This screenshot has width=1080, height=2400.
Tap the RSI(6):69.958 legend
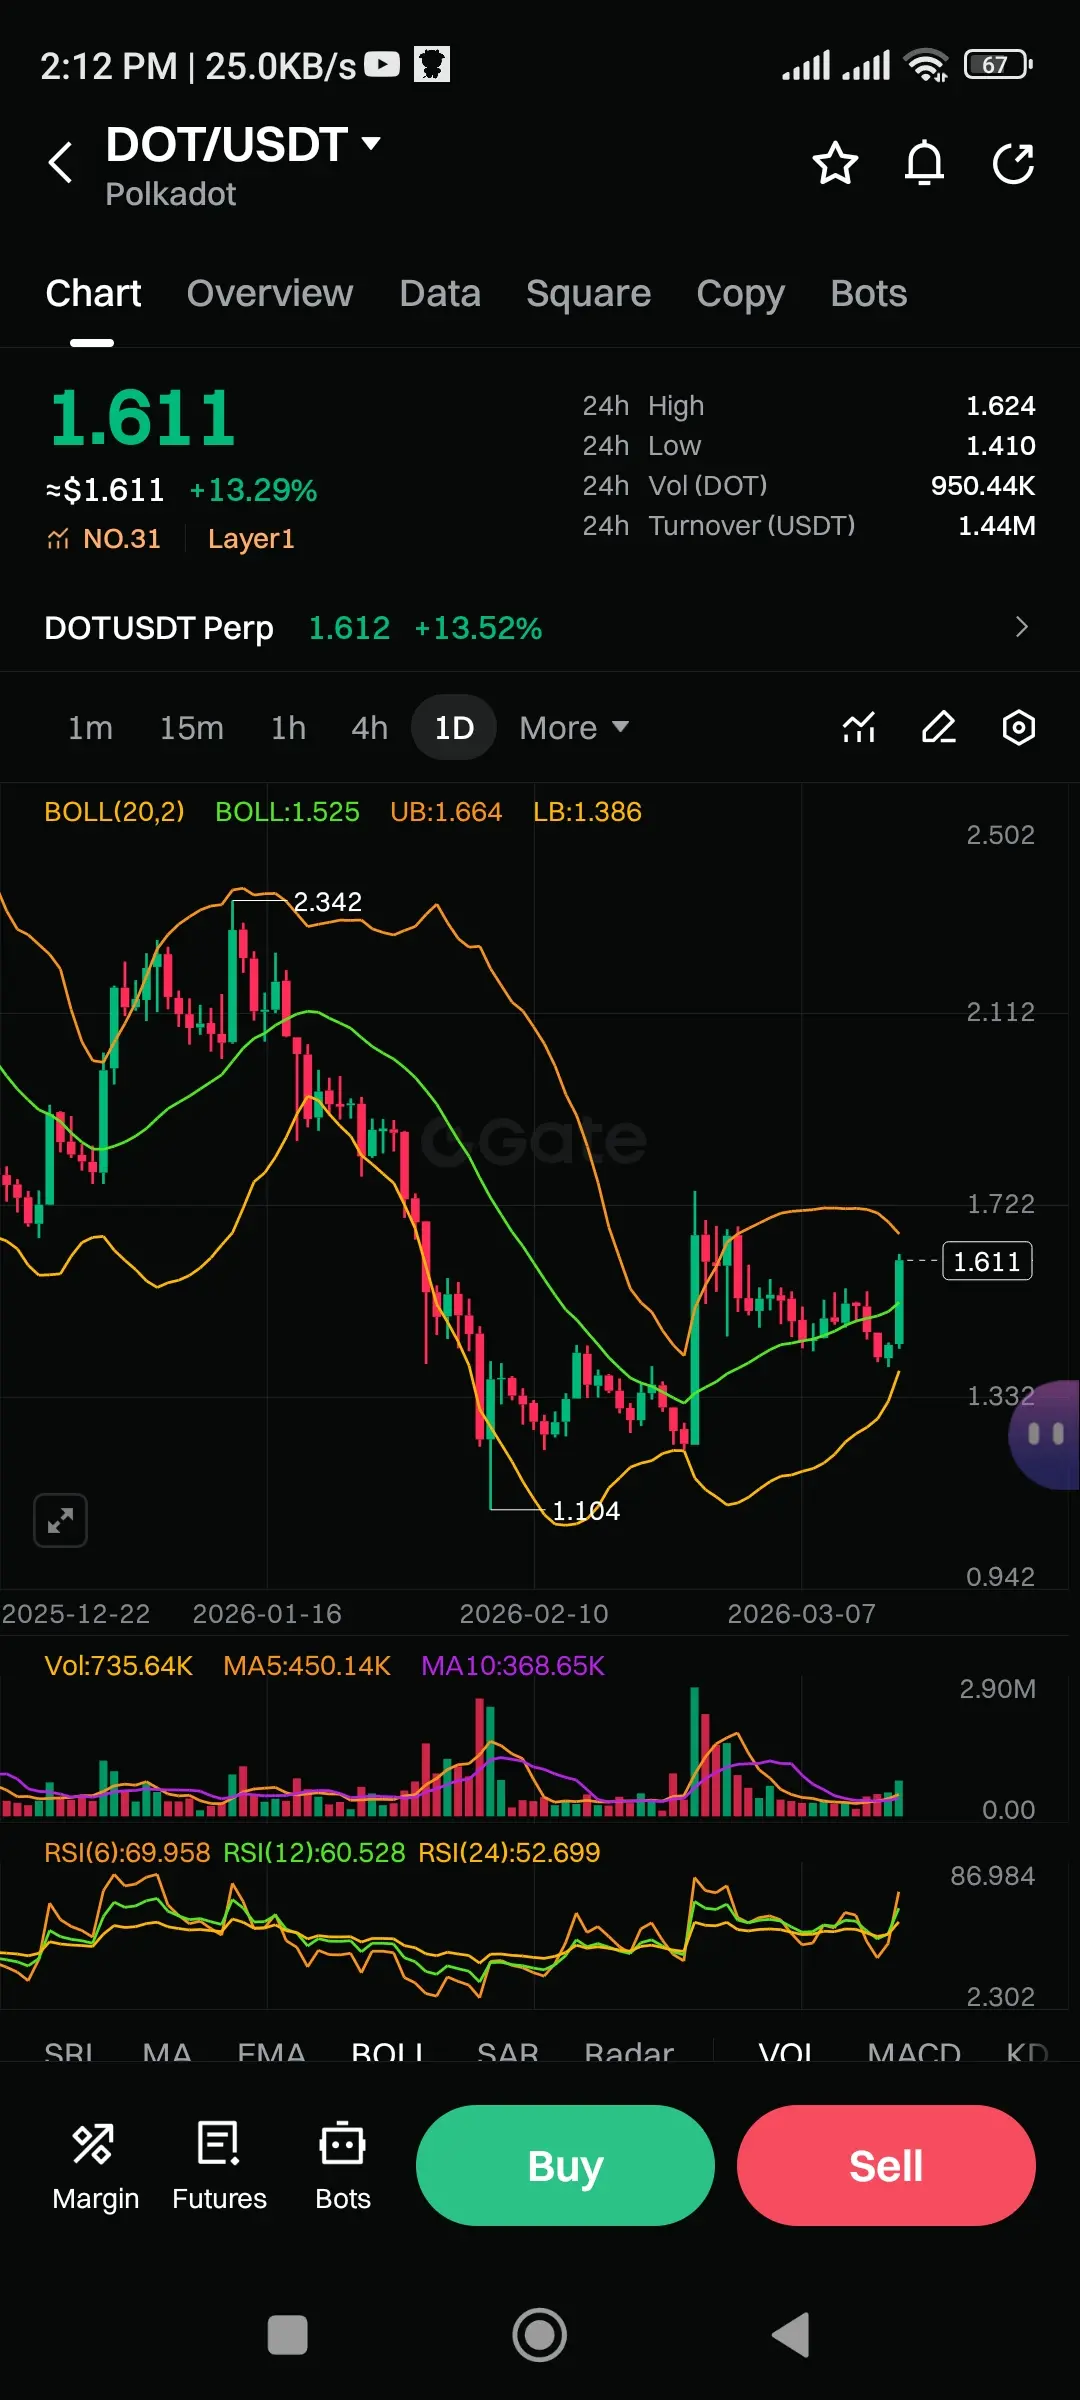tap(127, 1853)
